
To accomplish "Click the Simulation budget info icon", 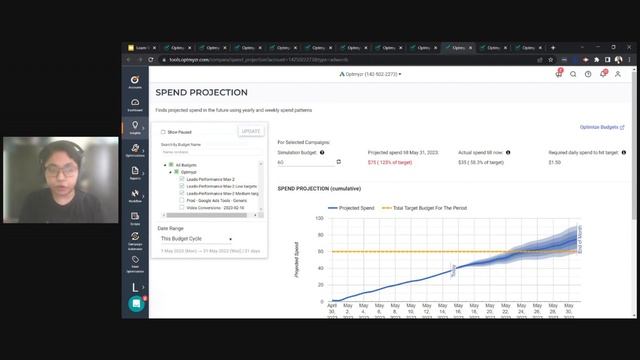I will coord(322,152).
